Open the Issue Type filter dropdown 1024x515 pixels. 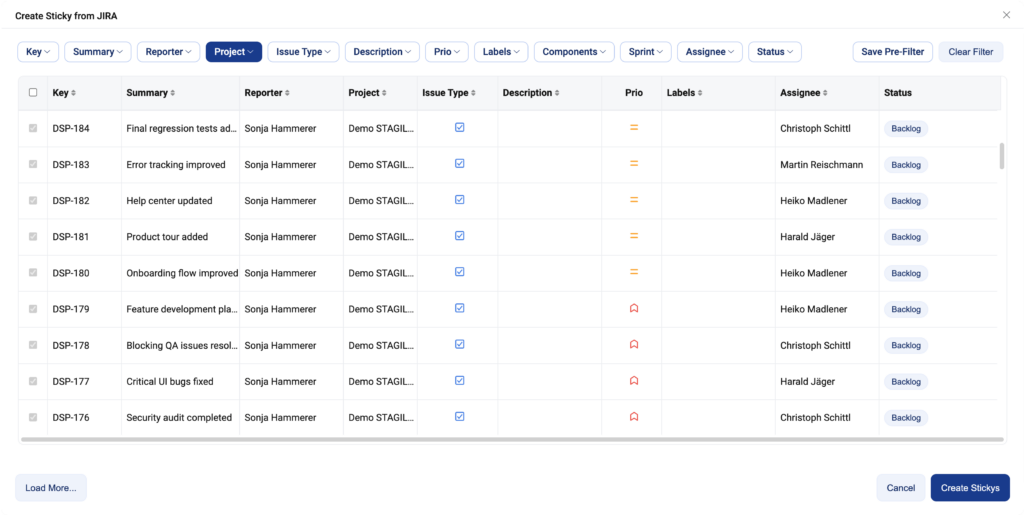(303, 52)
